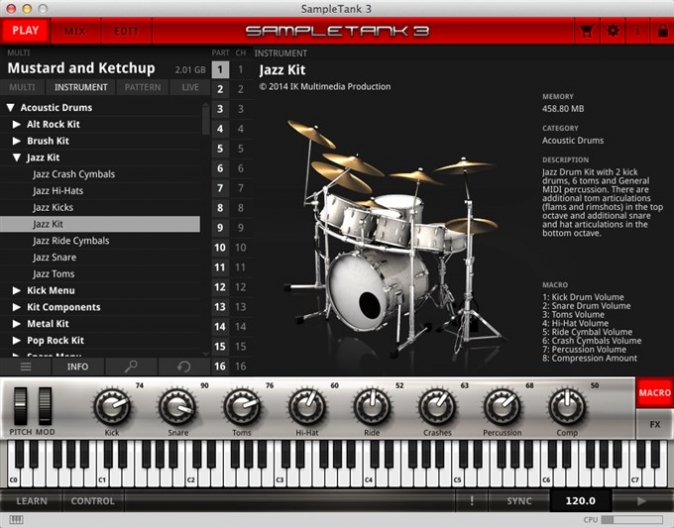This screenshot has height=528, width=674.
Task: Load Jazz Toms instrument
Action: (x=100, y=274)
